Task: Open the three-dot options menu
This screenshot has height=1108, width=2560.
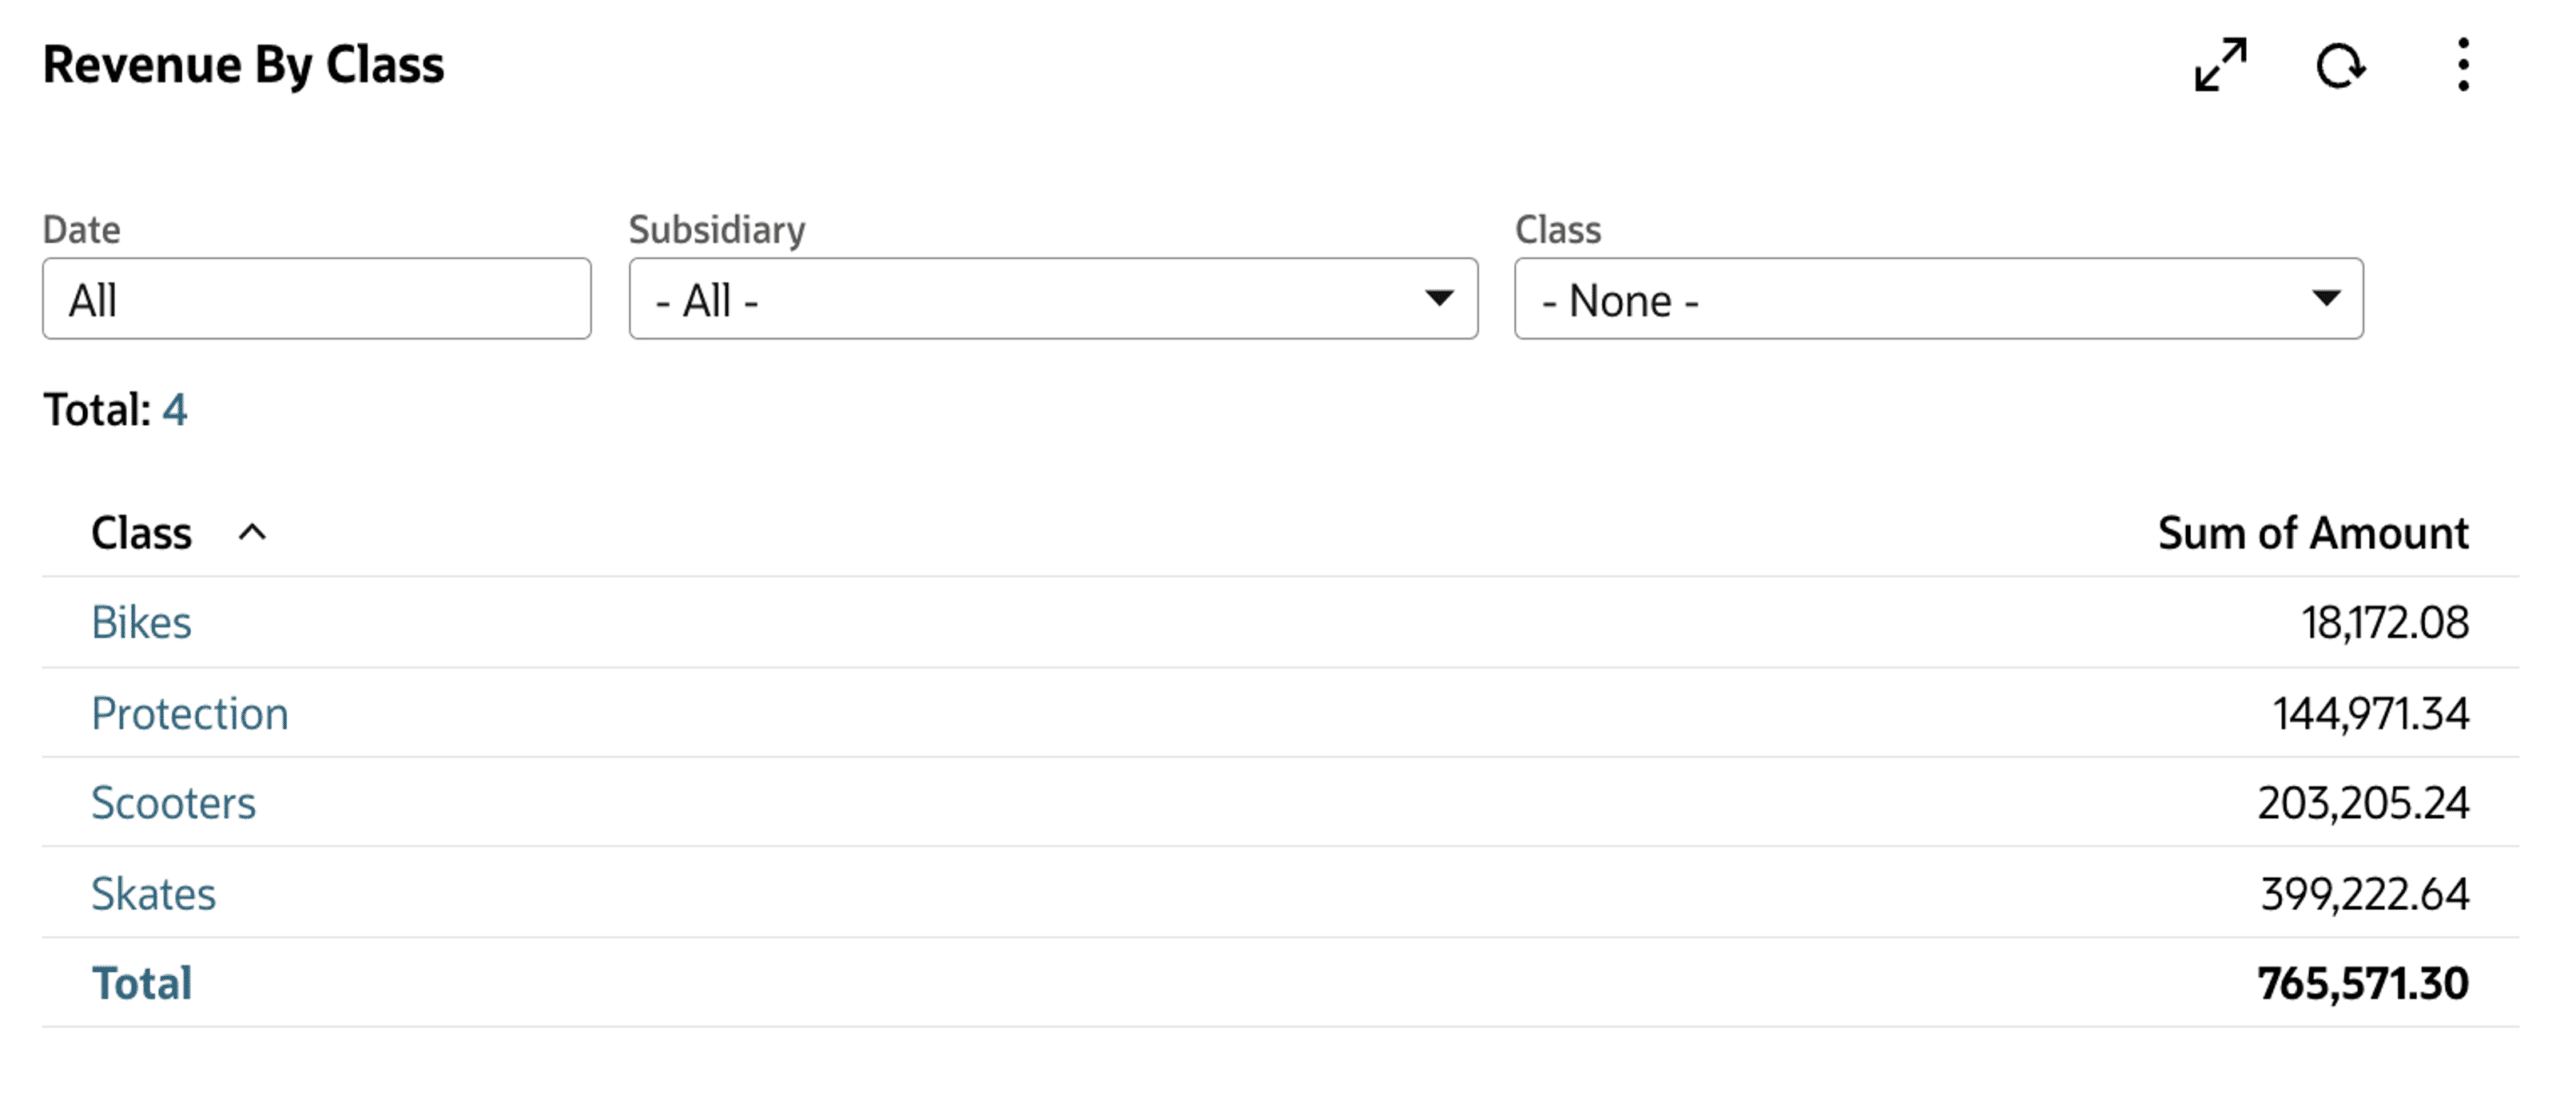Action: pos(2463,65)
